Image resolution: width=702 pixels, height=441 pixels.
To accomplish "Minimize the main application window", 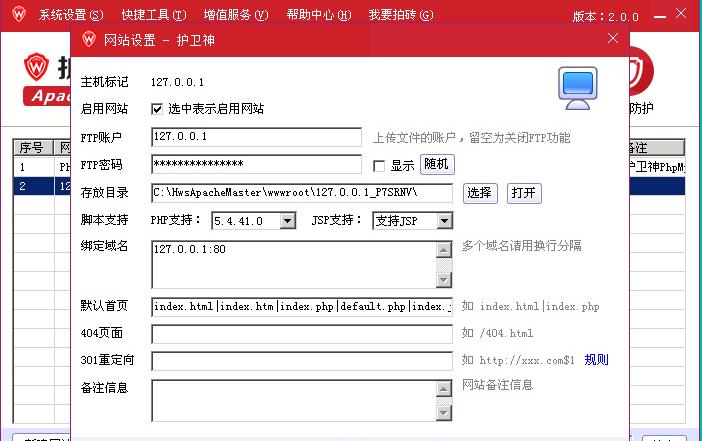I will pos(660,17).
